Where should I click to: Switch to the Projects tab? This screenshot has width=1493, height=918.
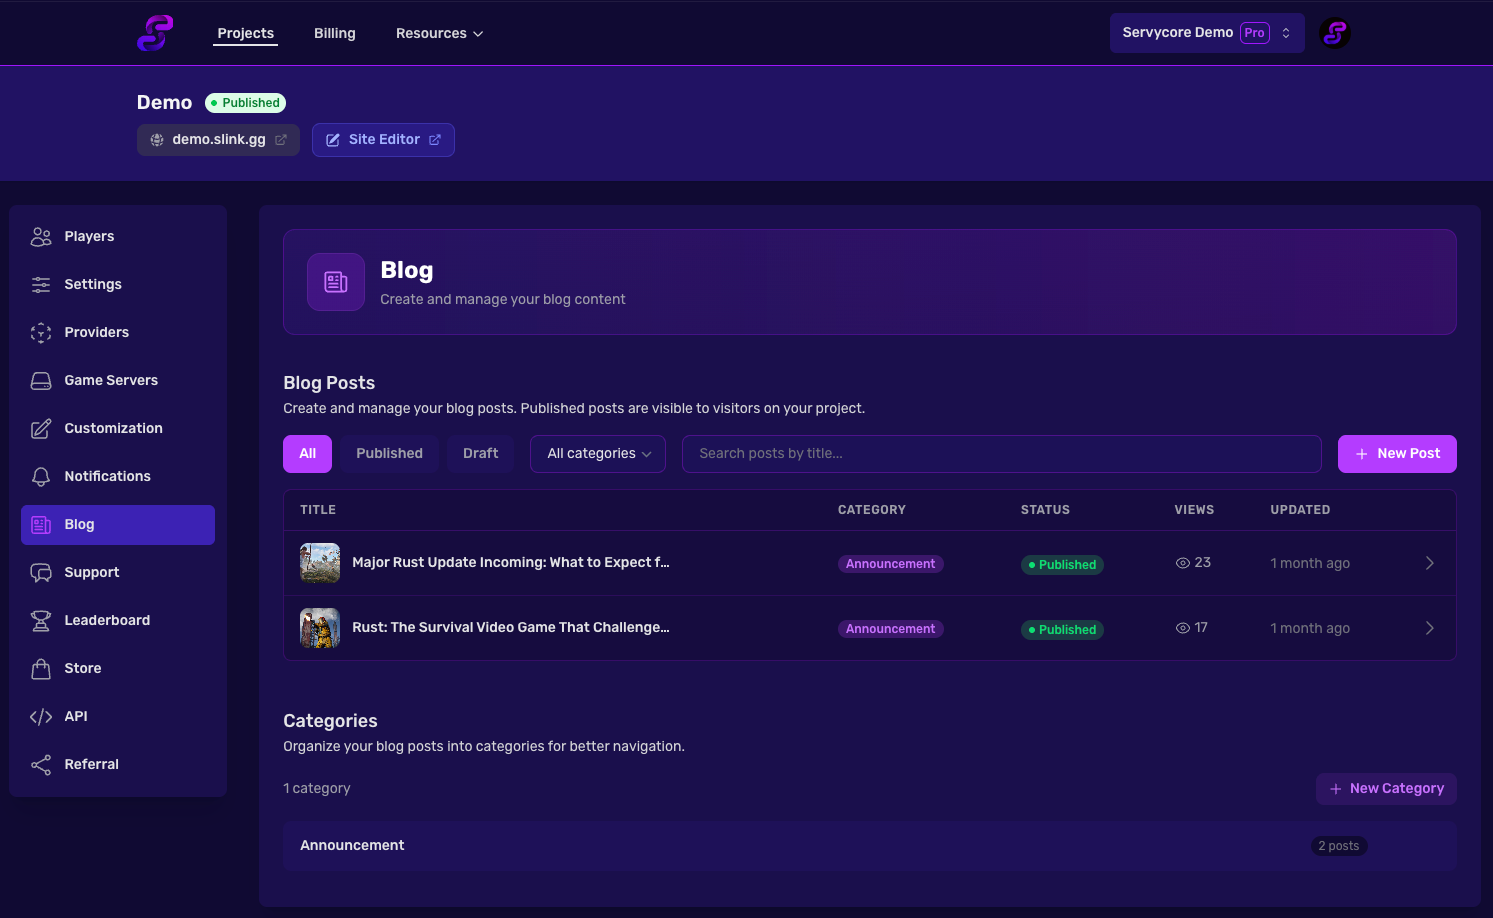tap(245, 34)
